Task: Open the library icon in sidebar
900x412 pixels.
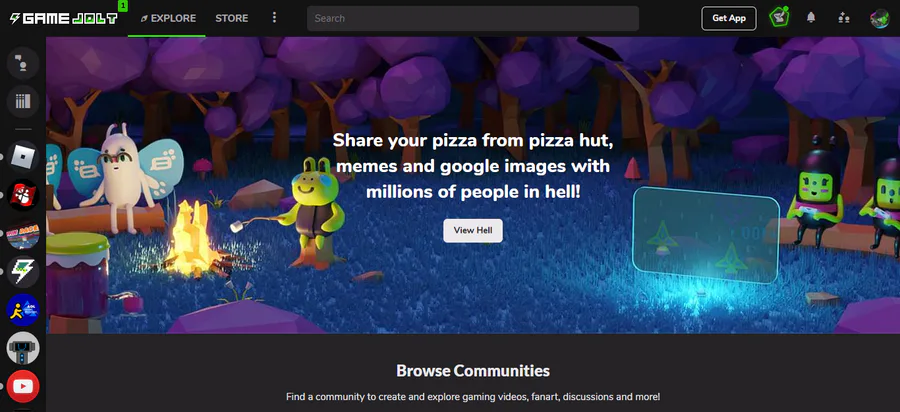Action: click(23, 102)
